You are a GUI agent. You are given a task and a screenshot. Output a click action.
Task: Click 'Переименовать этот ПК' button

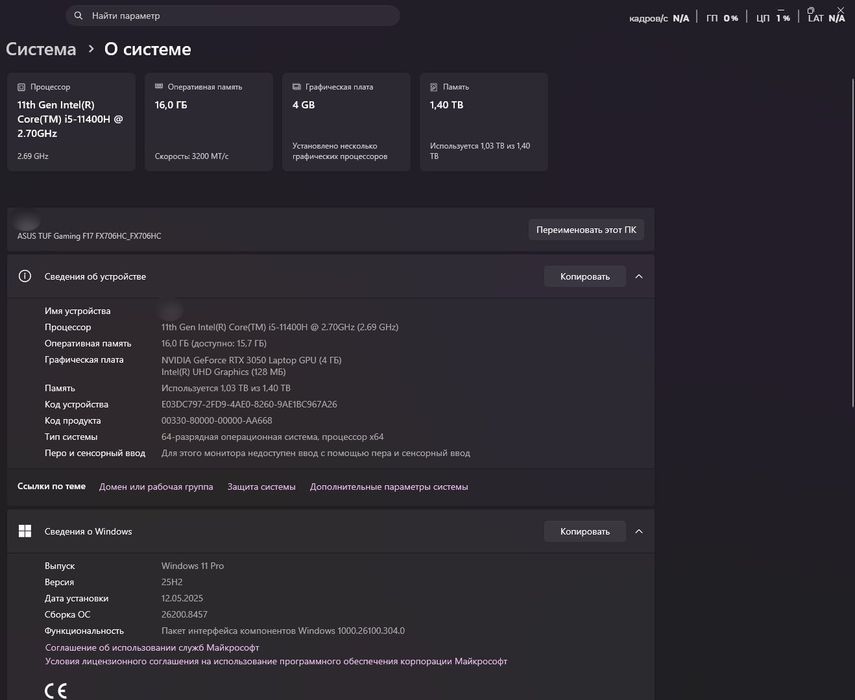586,230
